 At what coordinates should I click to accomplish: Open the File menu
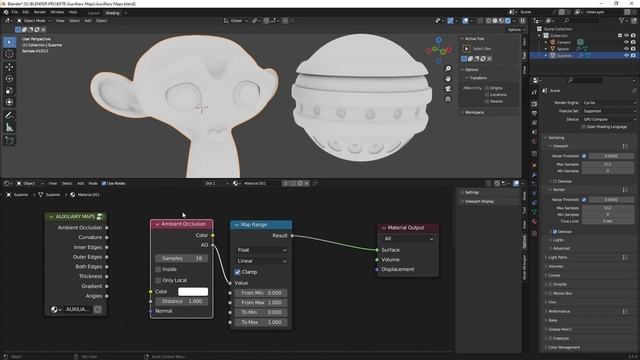[15, 12]
